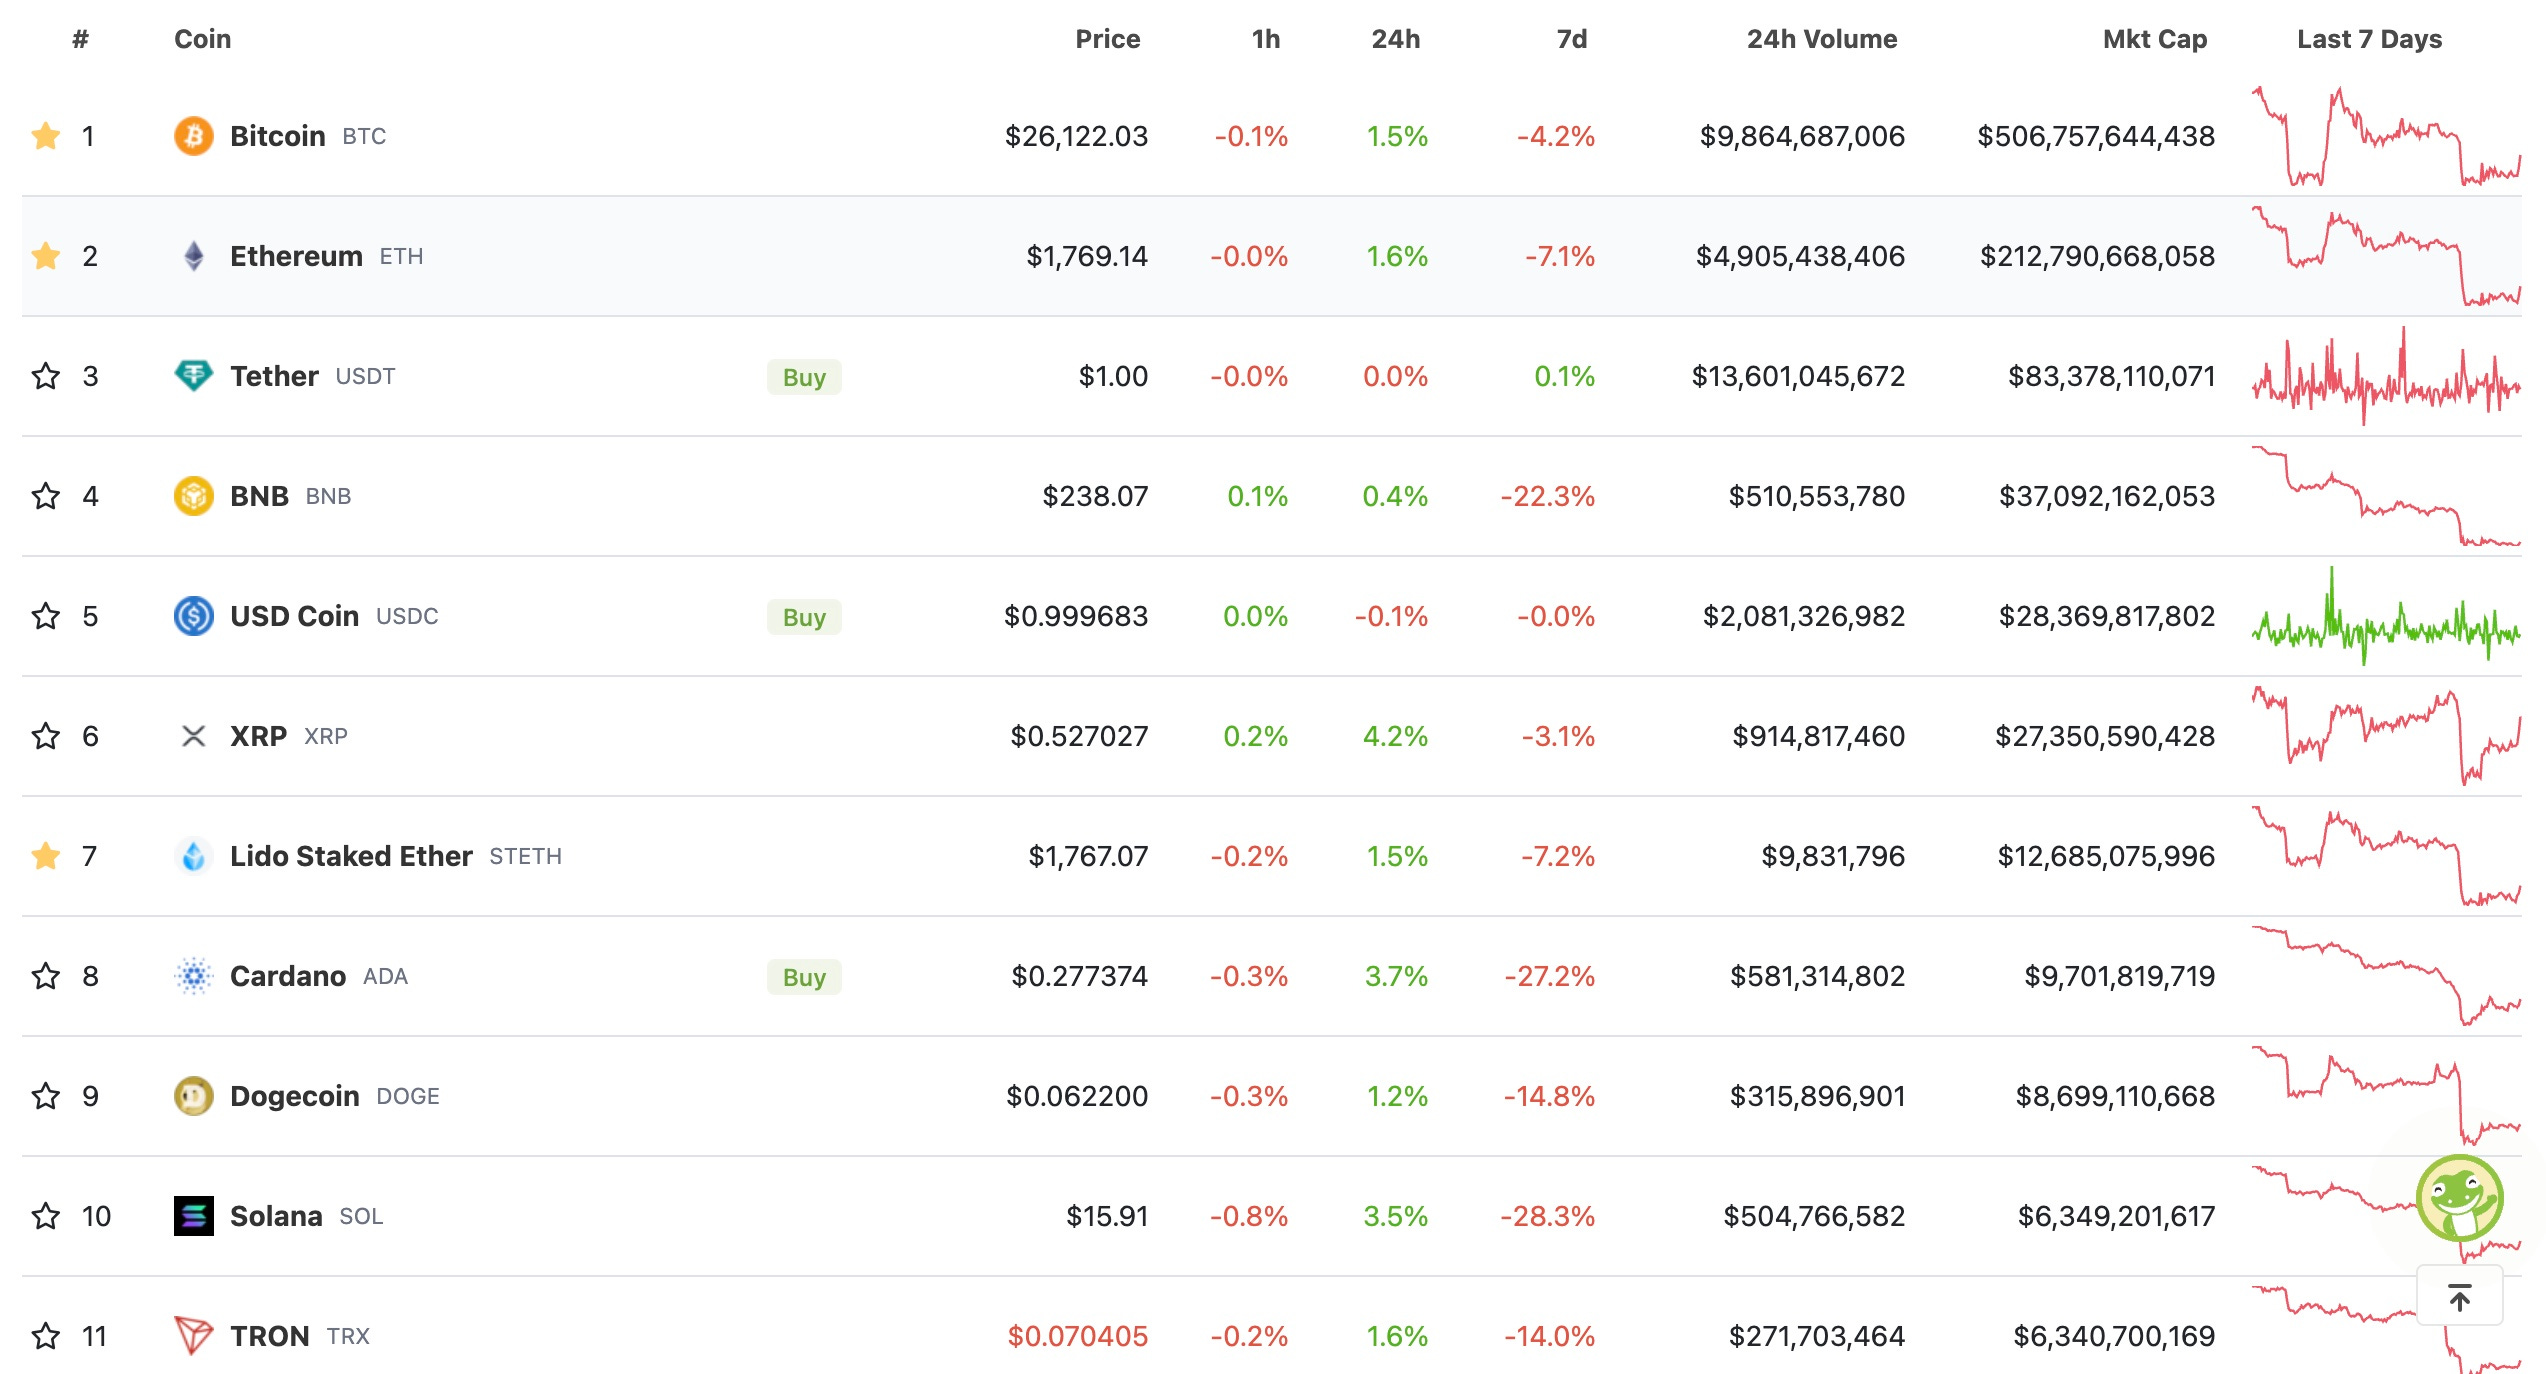The width and height of the screenshot is (2546, 1374).
Task: Click Solana 7d change -28.3%
Action: [x=1547, y=1216]
